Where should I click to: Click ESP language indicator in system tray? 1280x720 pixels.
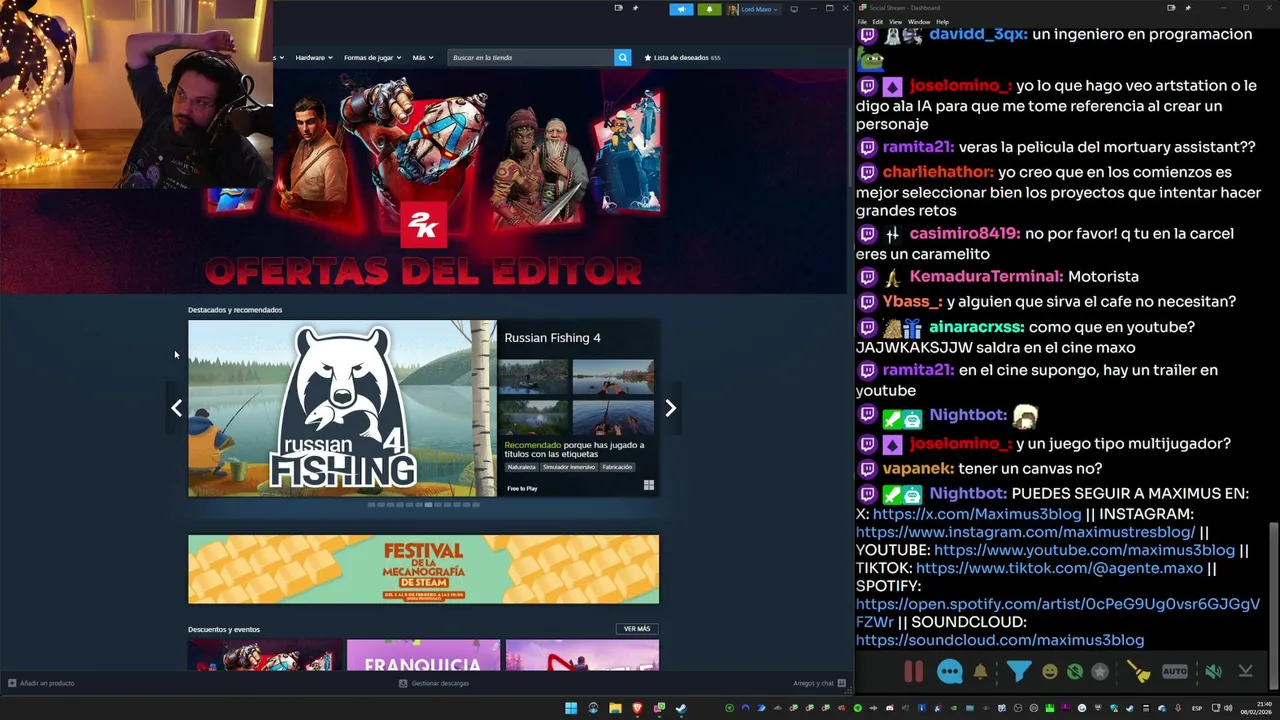pos(1197,708)
